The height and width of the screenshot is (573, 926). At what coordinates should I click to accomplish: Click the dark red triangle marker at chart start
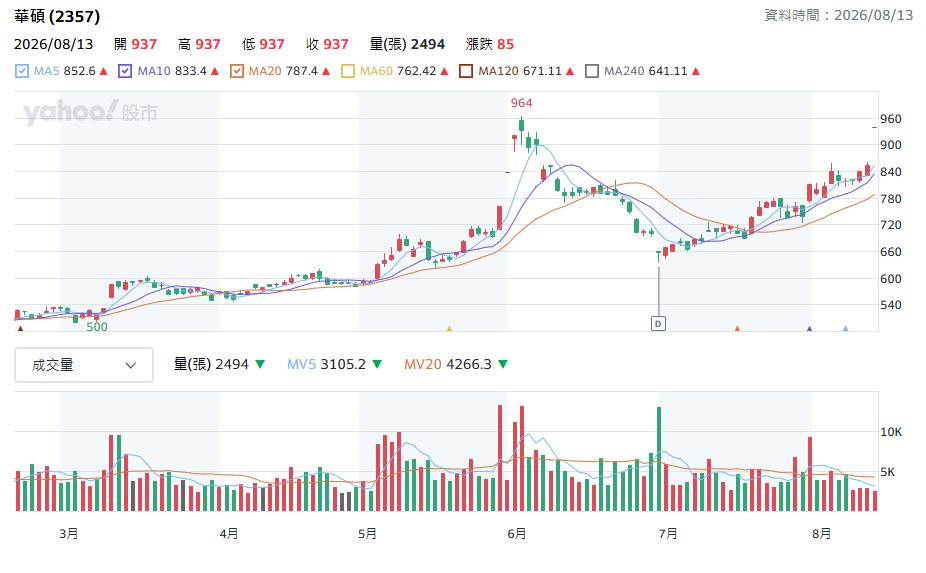point(21,328)
